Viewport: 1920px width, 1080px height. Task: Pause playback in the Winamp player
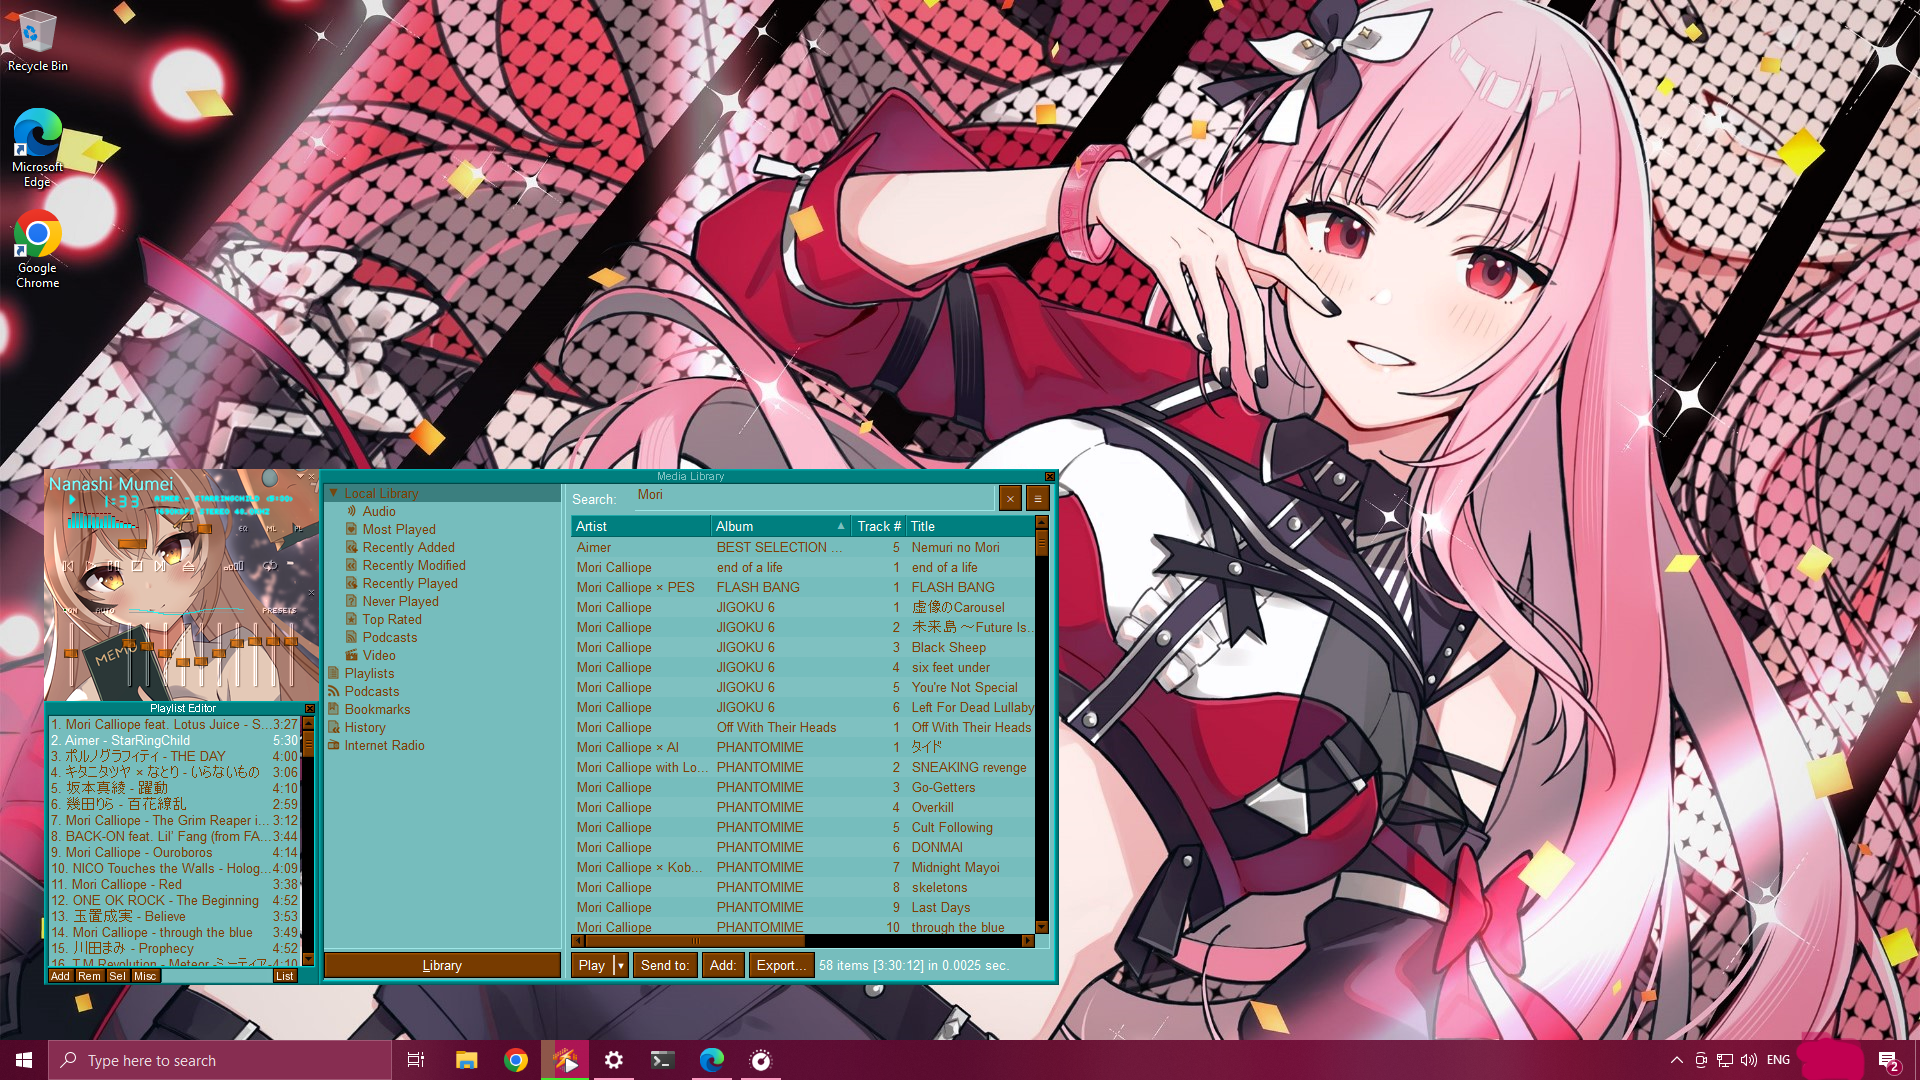click(x=114, y=566)
